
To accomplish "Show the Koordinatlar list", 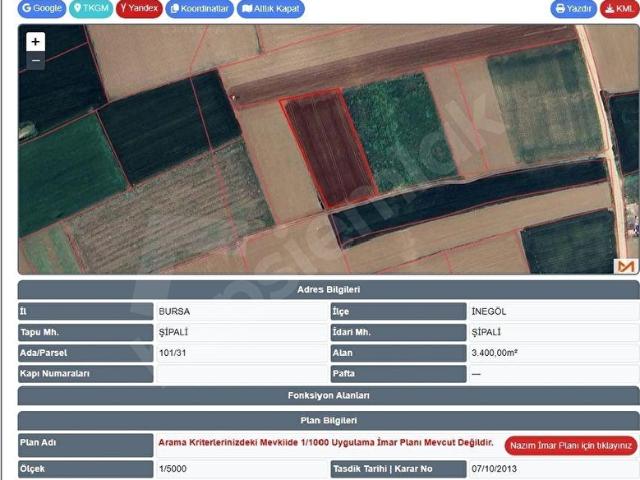I will (200, 8).
